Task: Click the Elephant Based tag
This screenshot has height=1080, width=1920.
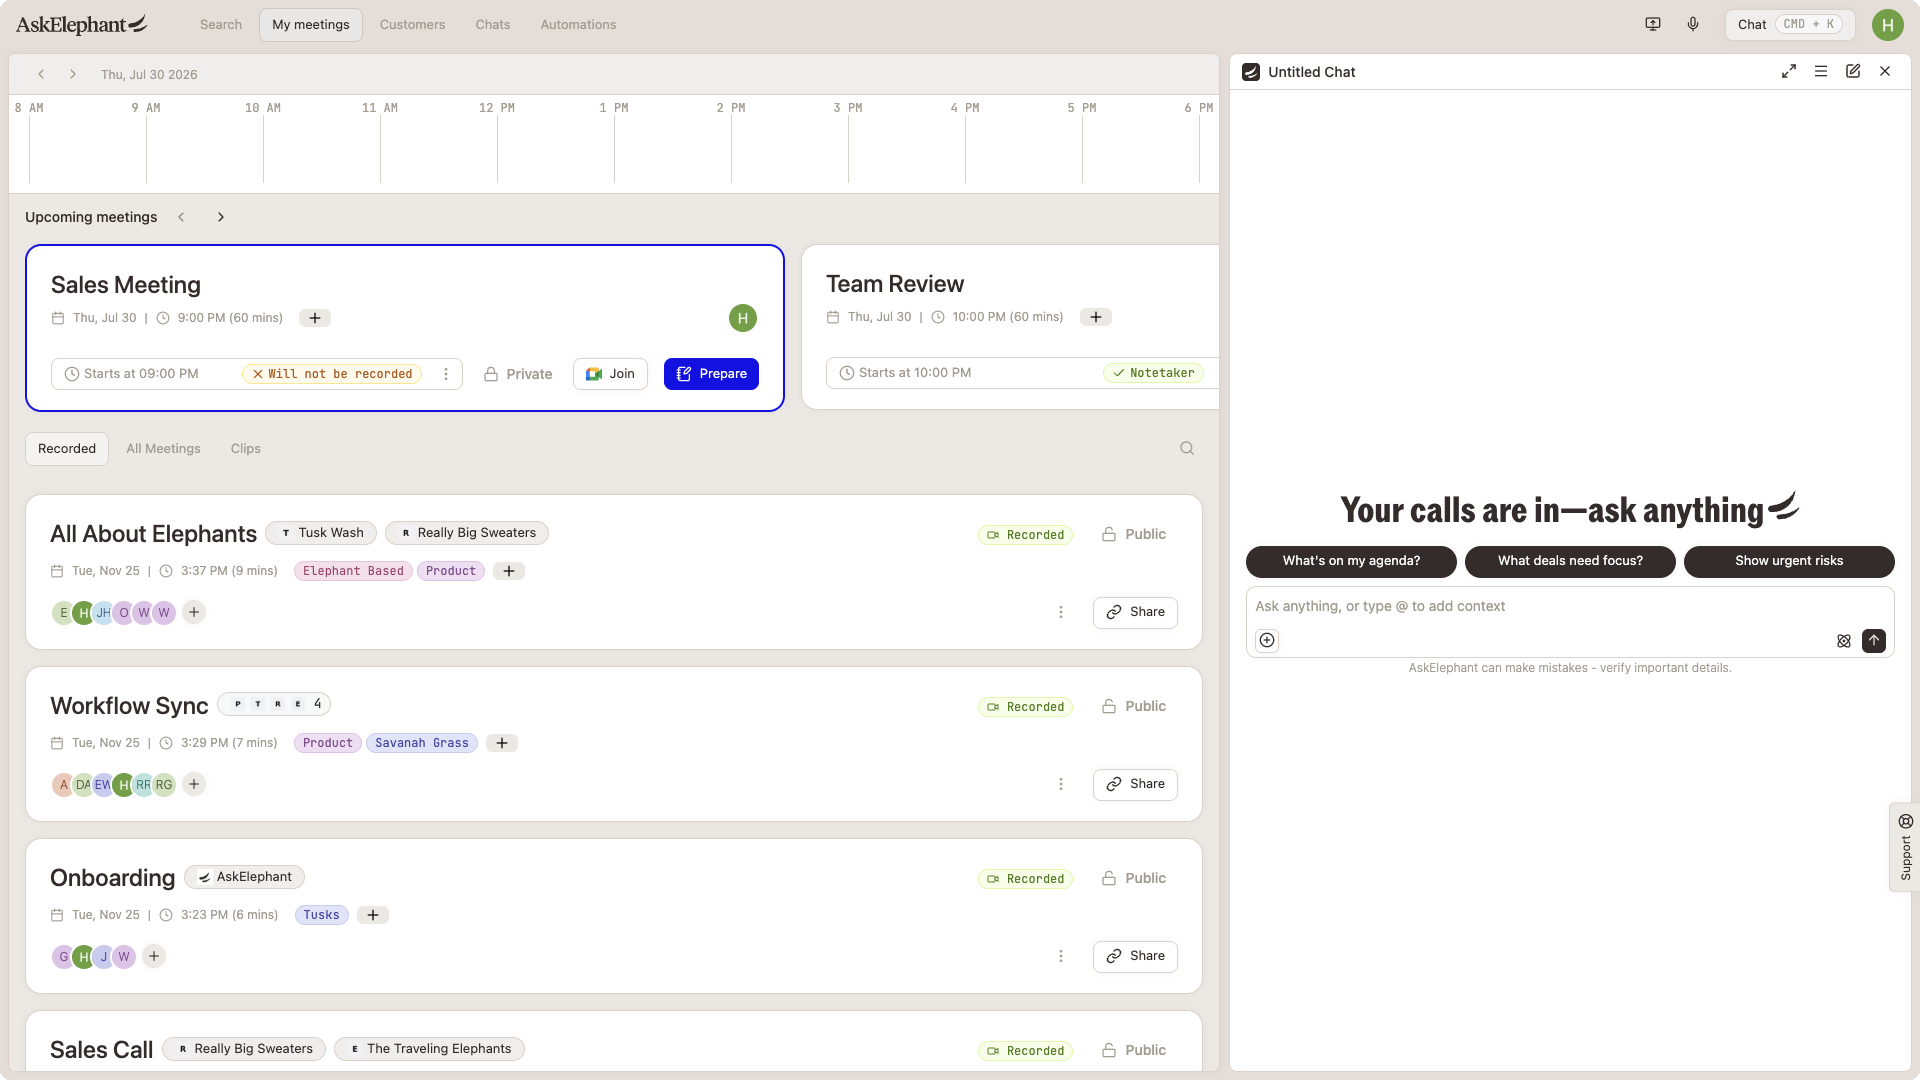Action: (353, 571)
